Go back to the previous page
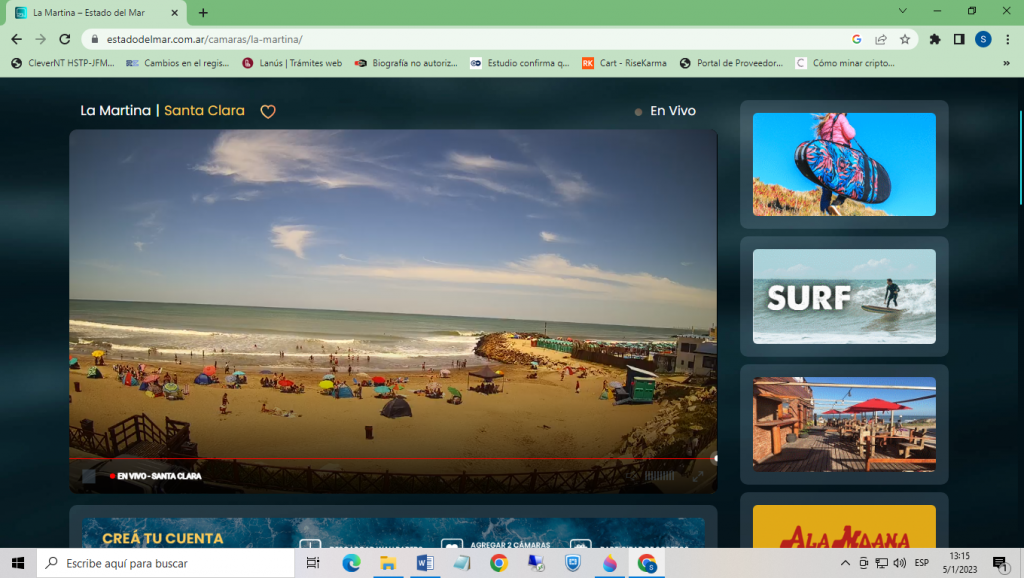The width and height of the screenshot is (1024, 578). pyautogui.click(x=16, y=39)
